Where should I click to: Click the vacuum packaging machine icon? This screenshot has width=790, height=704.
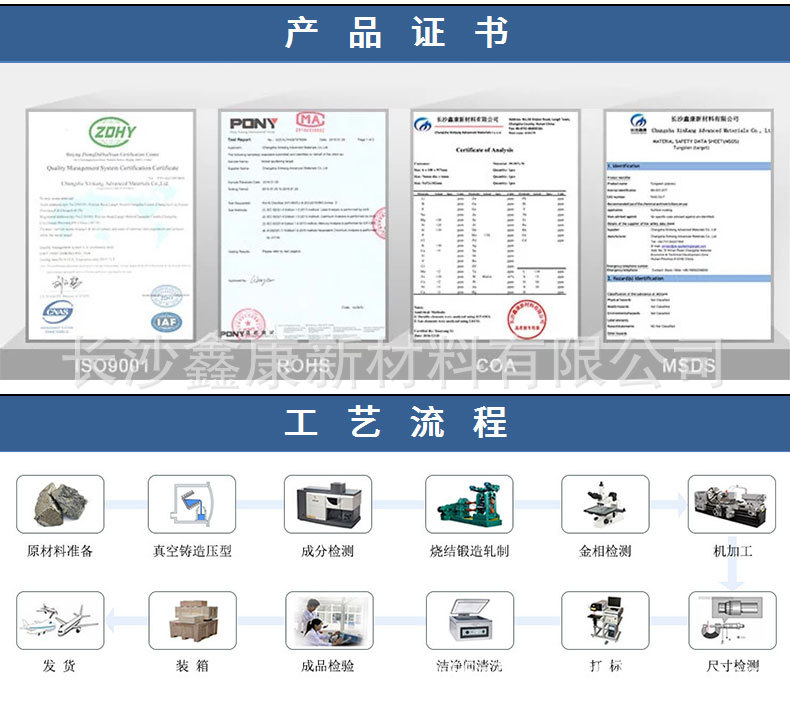coord(470,620)
